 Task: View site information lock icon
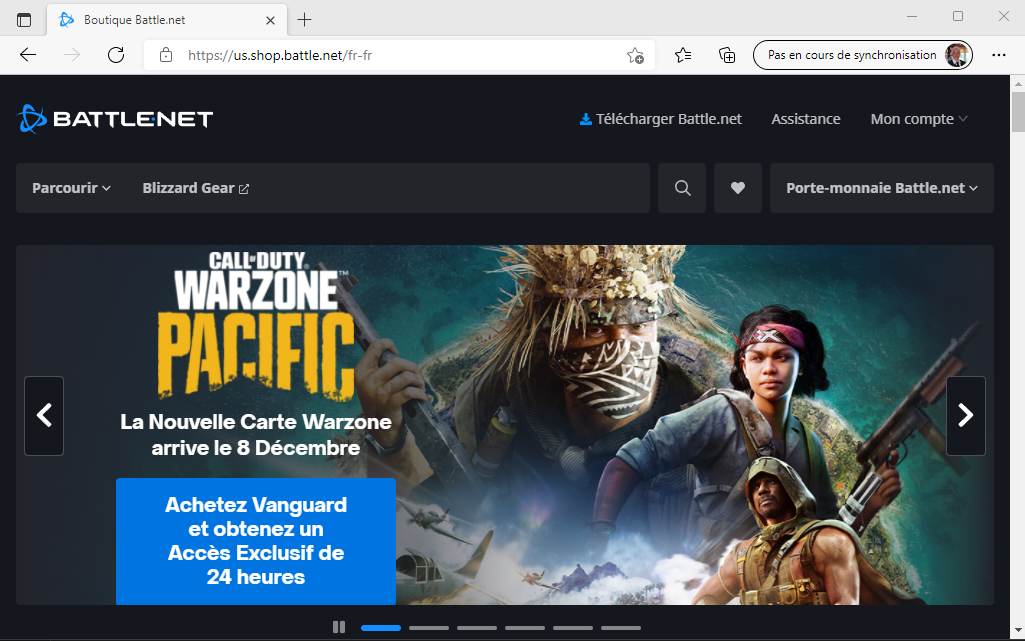[166, 55]
